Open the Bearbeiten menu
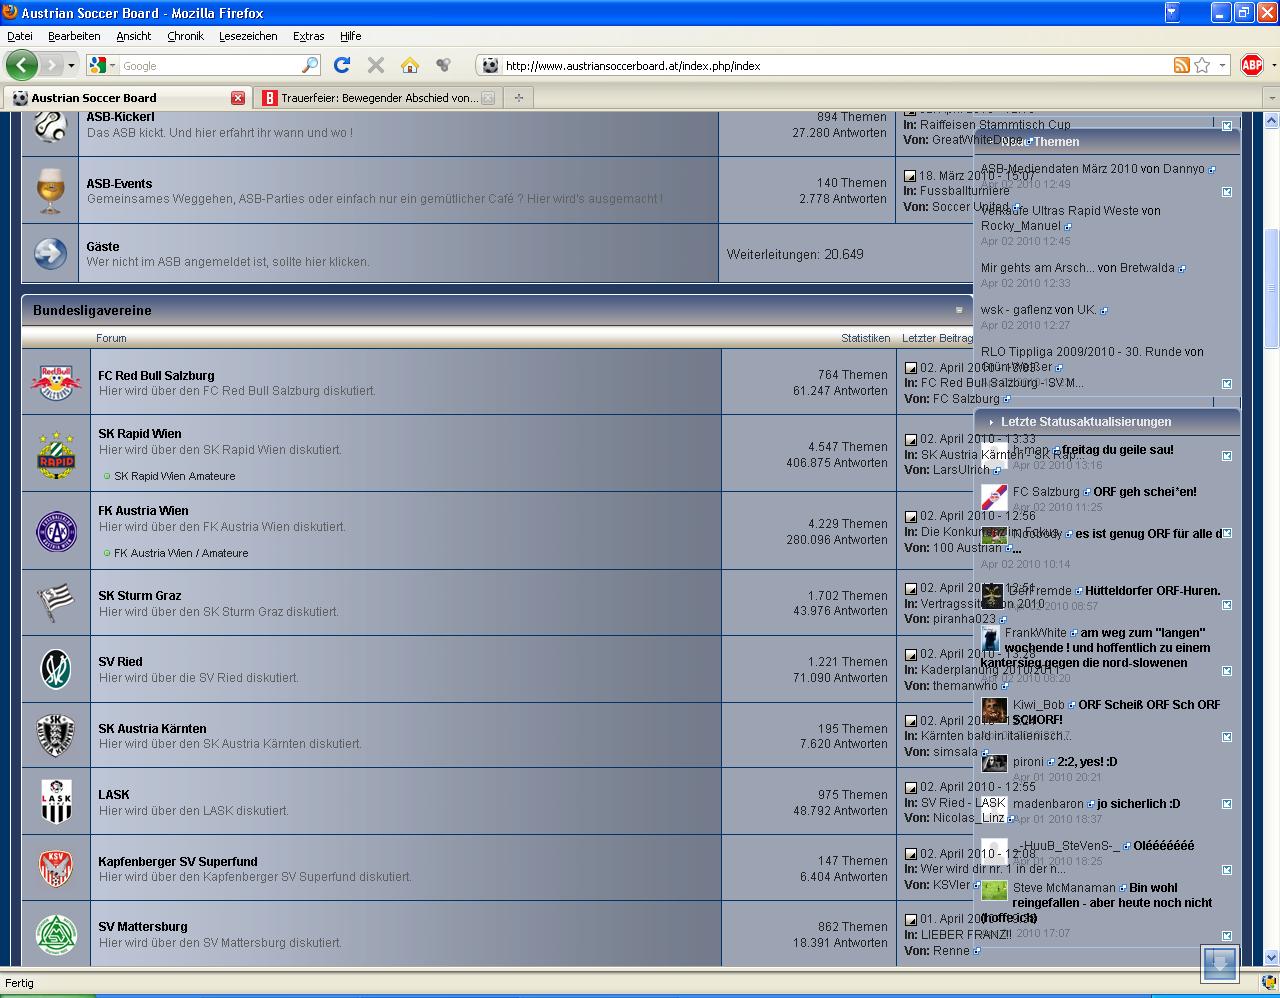Screen dimensions: 1280x998 [74, 36]
